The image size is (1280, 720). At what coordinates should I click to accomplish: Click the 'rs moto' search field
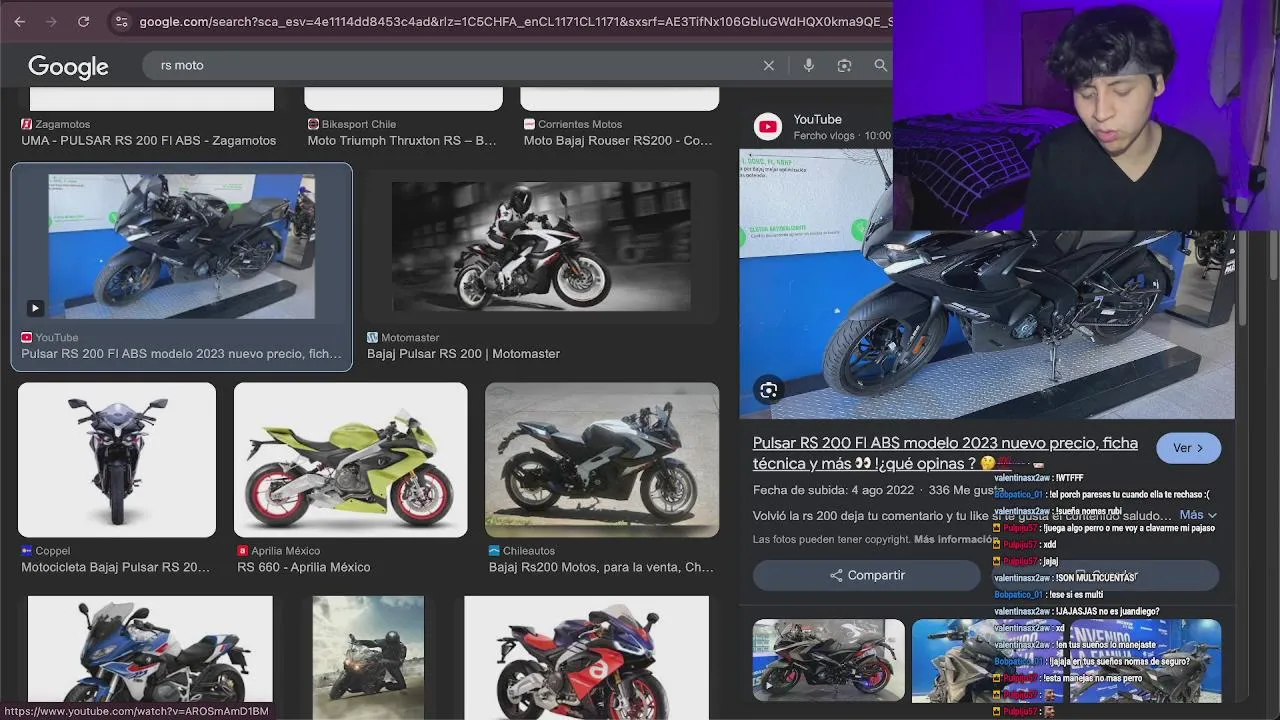click(x=455, y=65)
